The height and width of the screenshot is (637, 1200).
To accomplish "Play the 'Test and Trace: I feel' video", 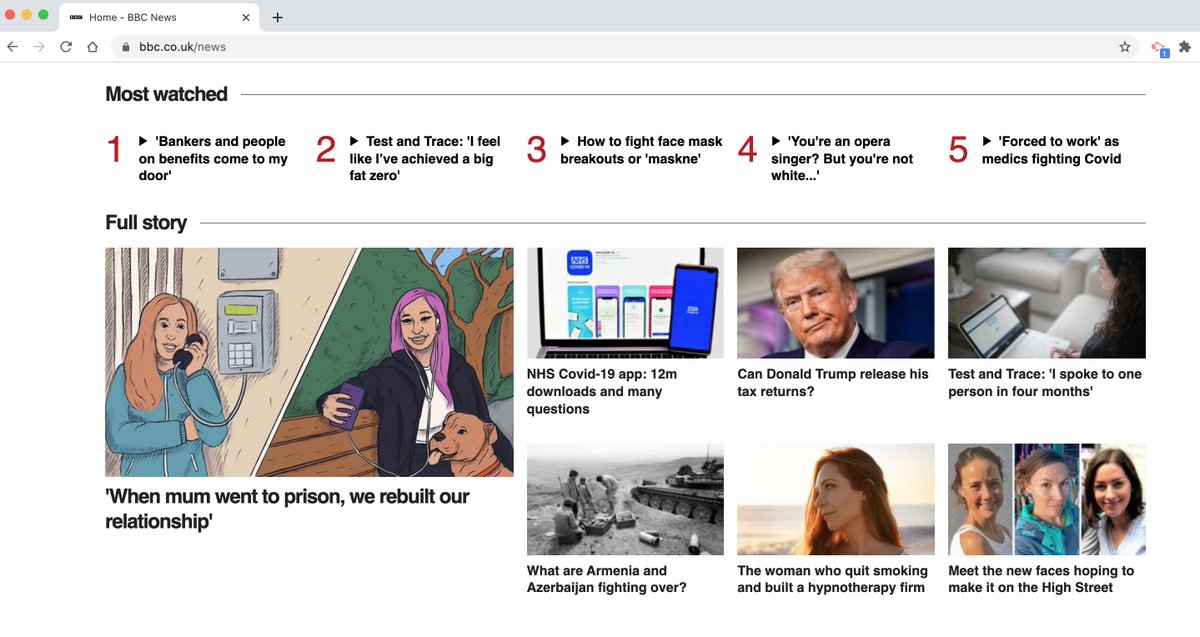I will click(x=354, y=141).
